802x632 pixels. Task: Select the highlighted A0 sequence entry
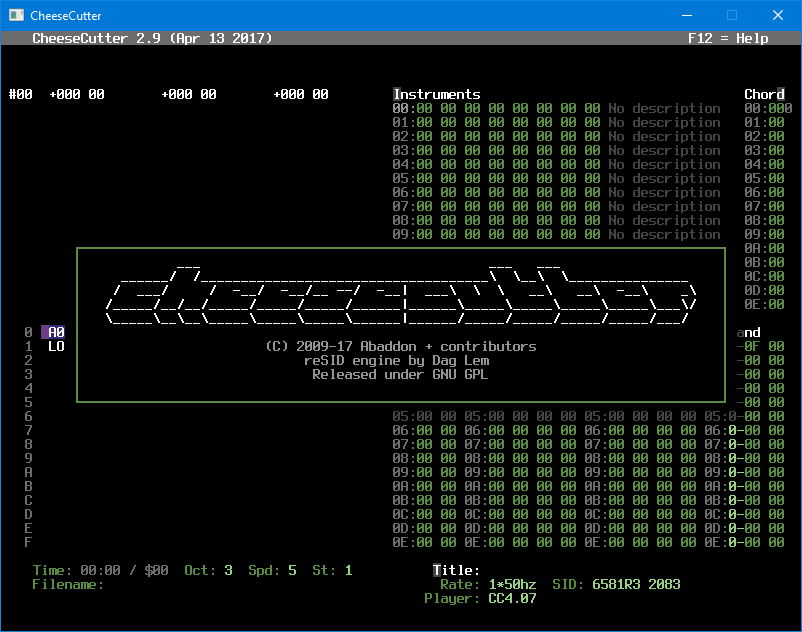coord(53,332)
